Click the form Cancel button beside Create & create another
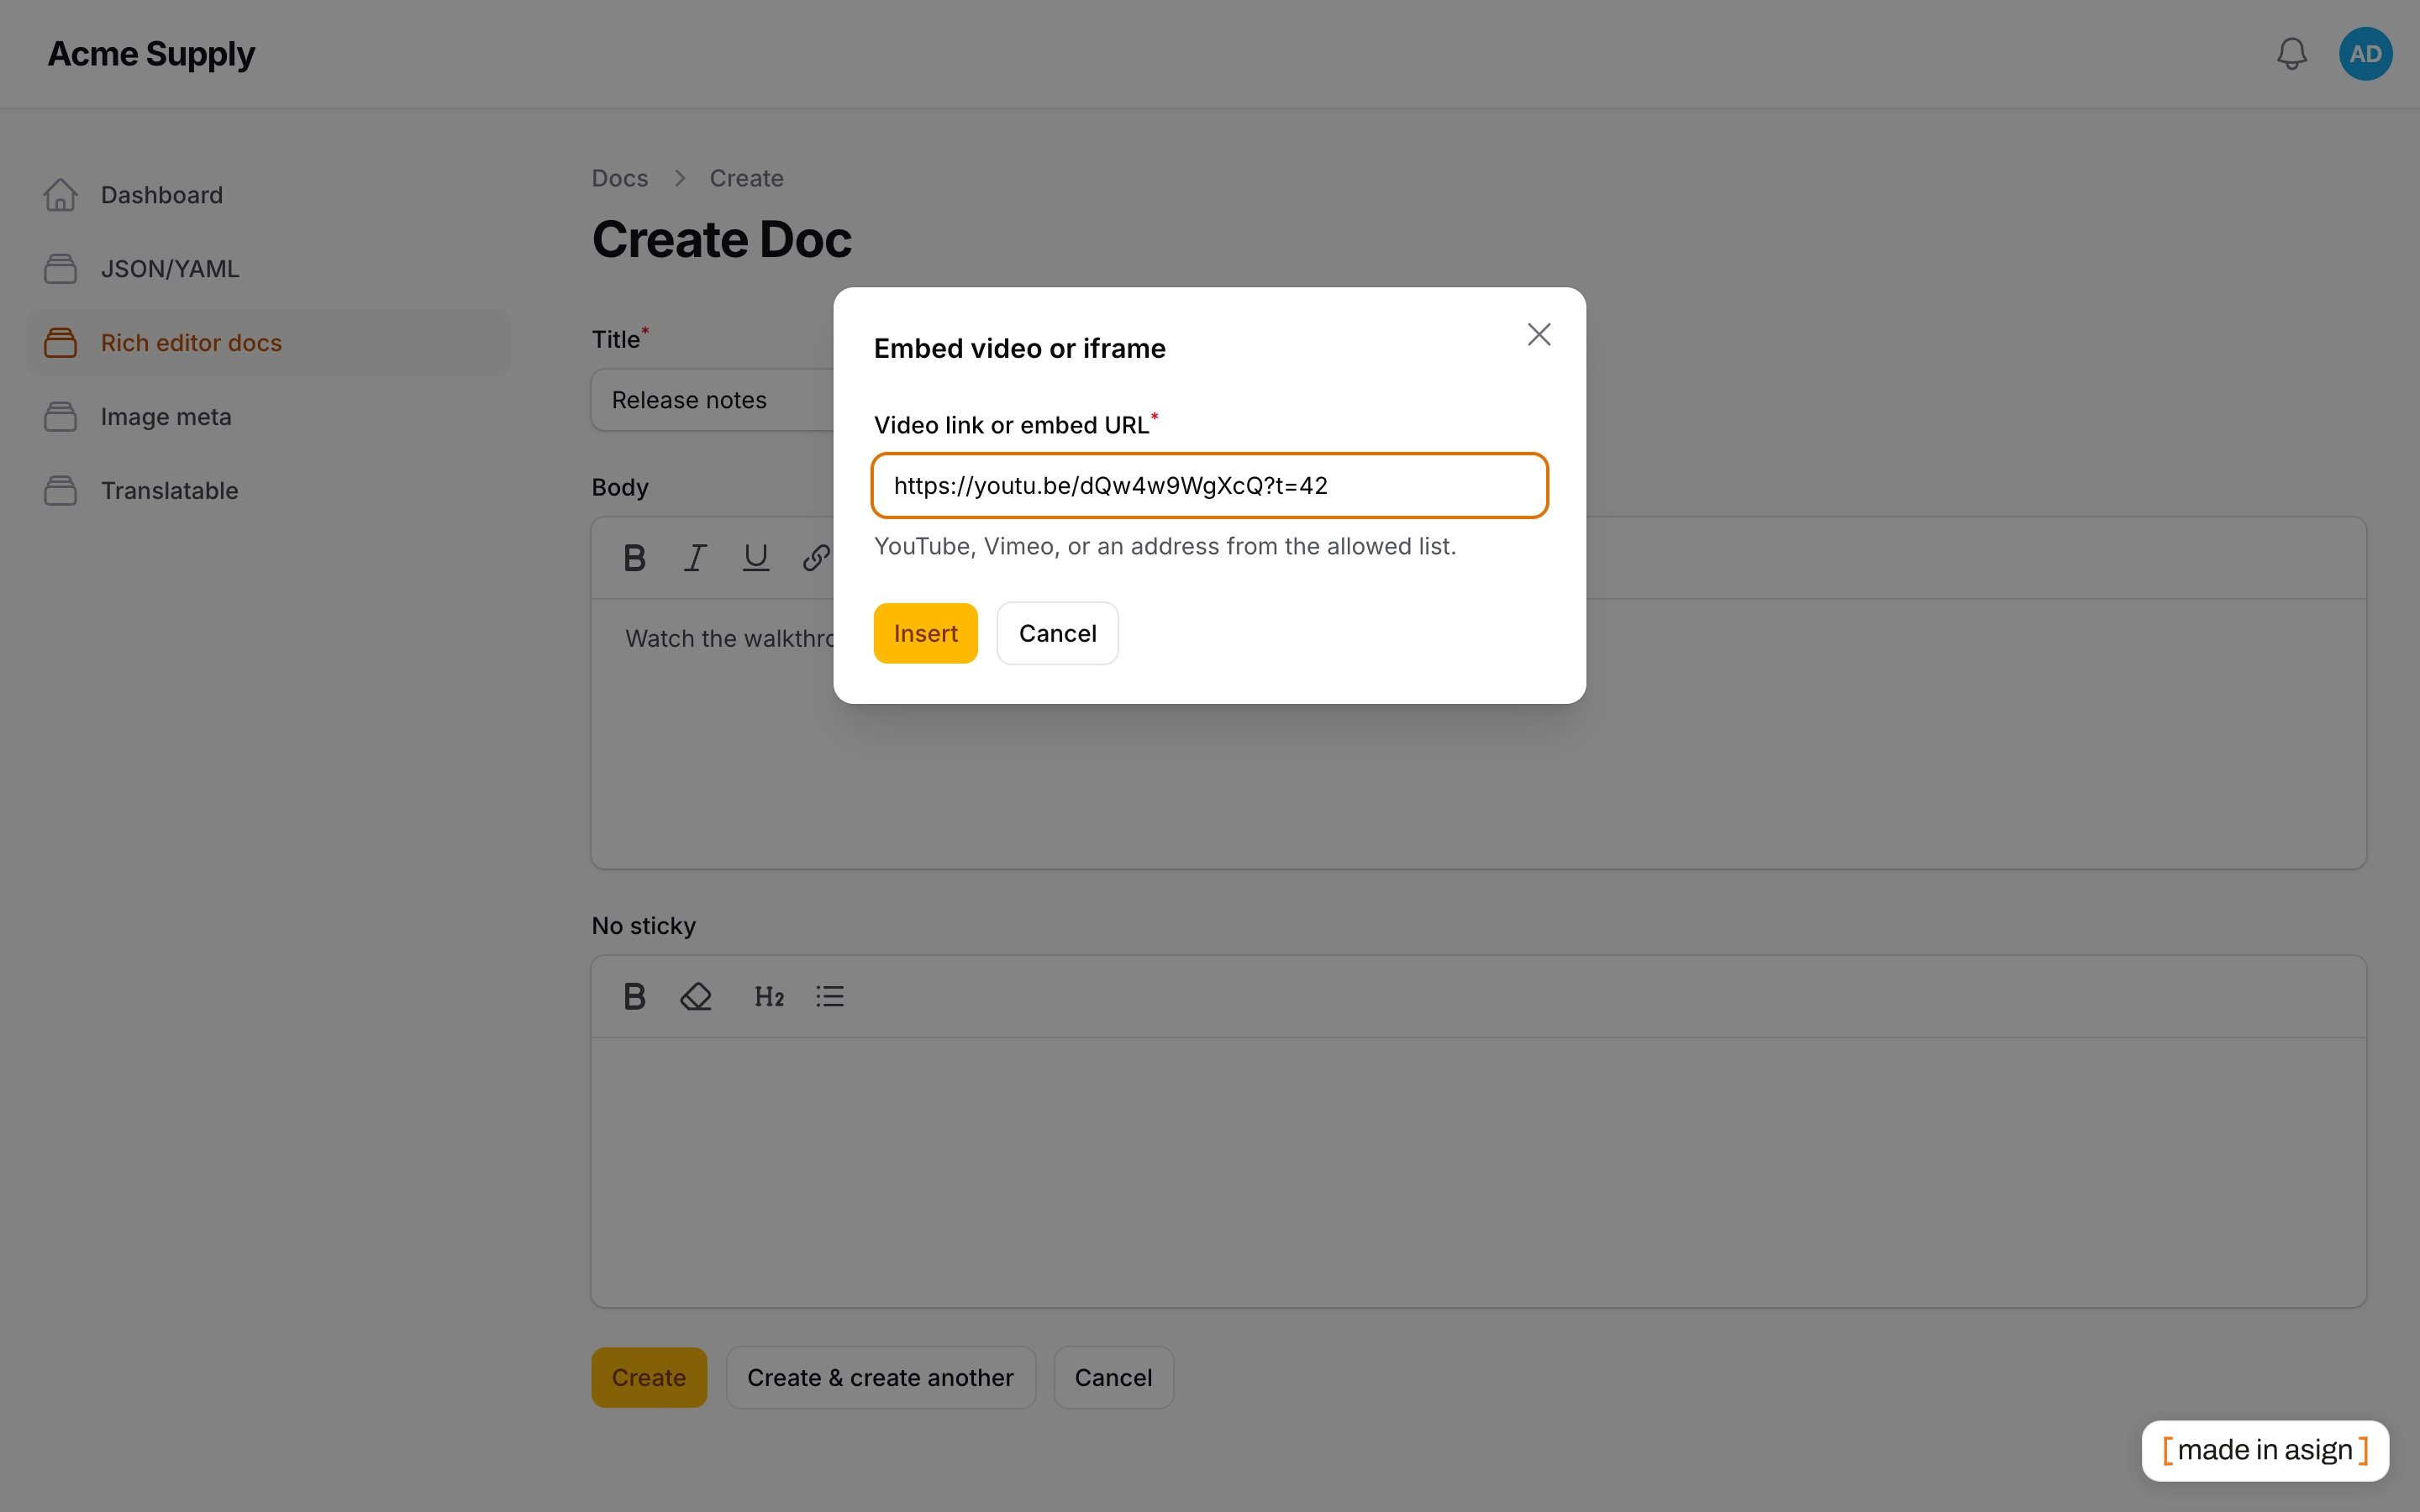This screenshot has height=1512, width=2420. click(1113, 1377)
